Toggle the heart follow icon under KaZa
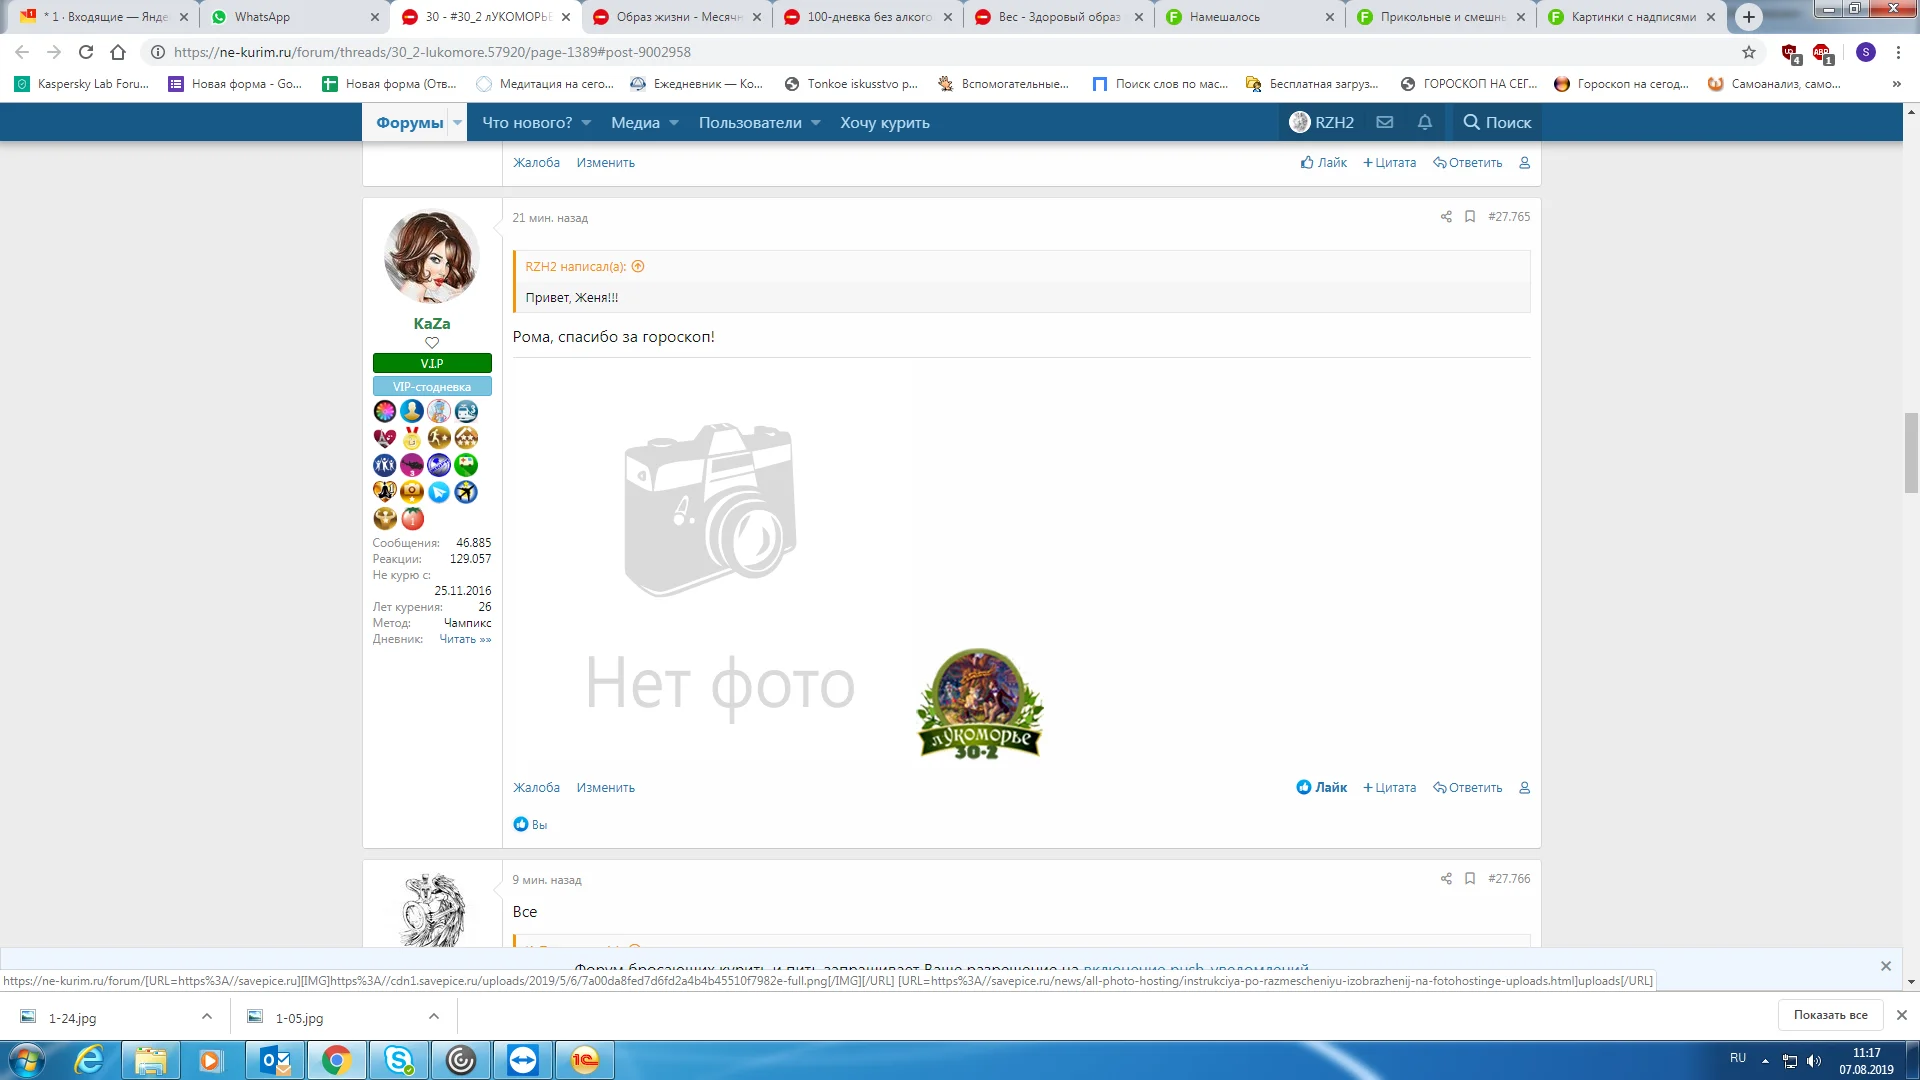The height and width of the screenshot is (1080, 1920). pyautogui.click(x=431, y=342)
